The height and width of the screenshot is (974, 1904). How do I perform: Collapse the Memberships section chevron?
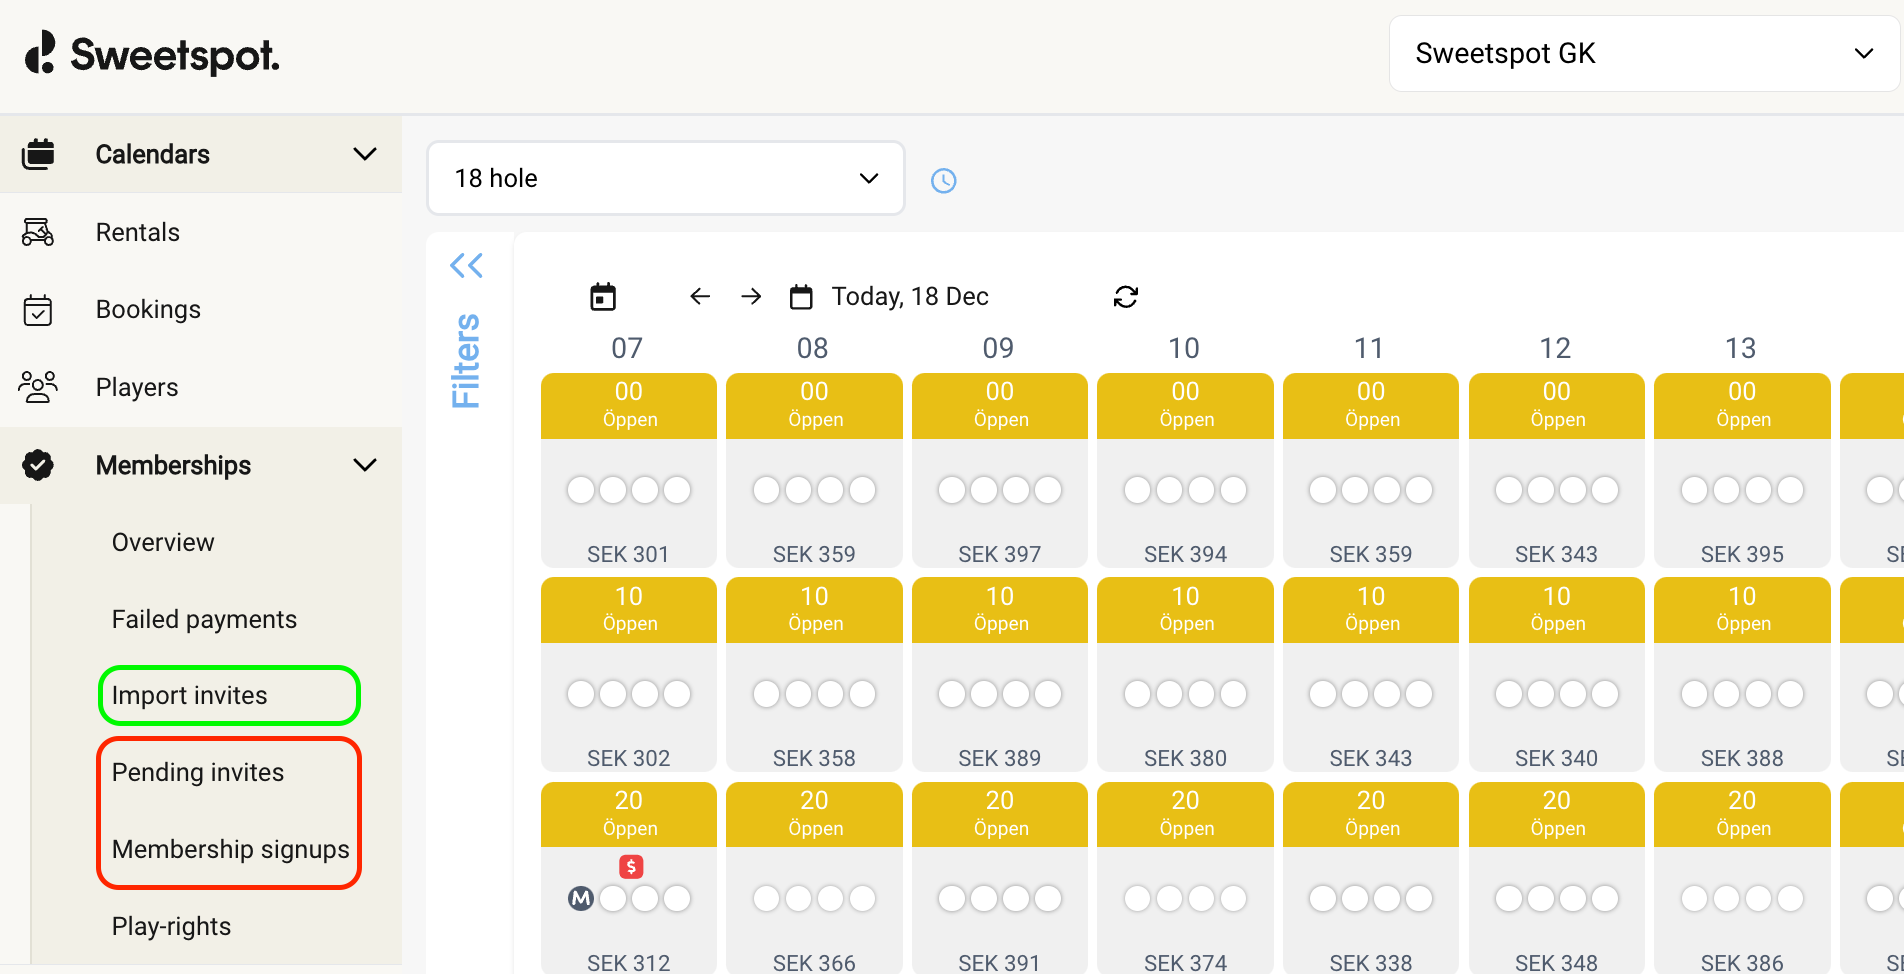point(365,465)
